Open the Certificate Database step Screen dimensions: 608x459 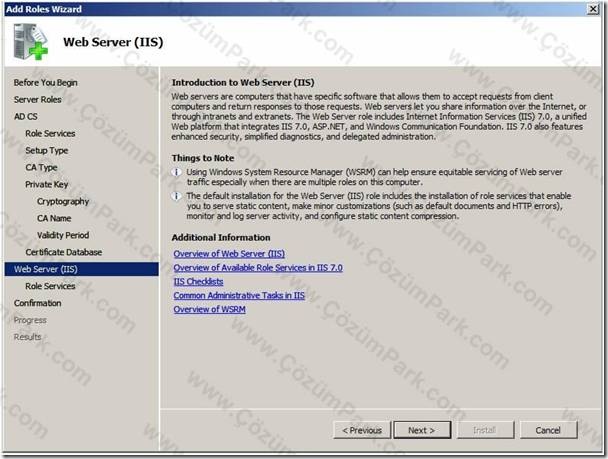coord(64,252)
